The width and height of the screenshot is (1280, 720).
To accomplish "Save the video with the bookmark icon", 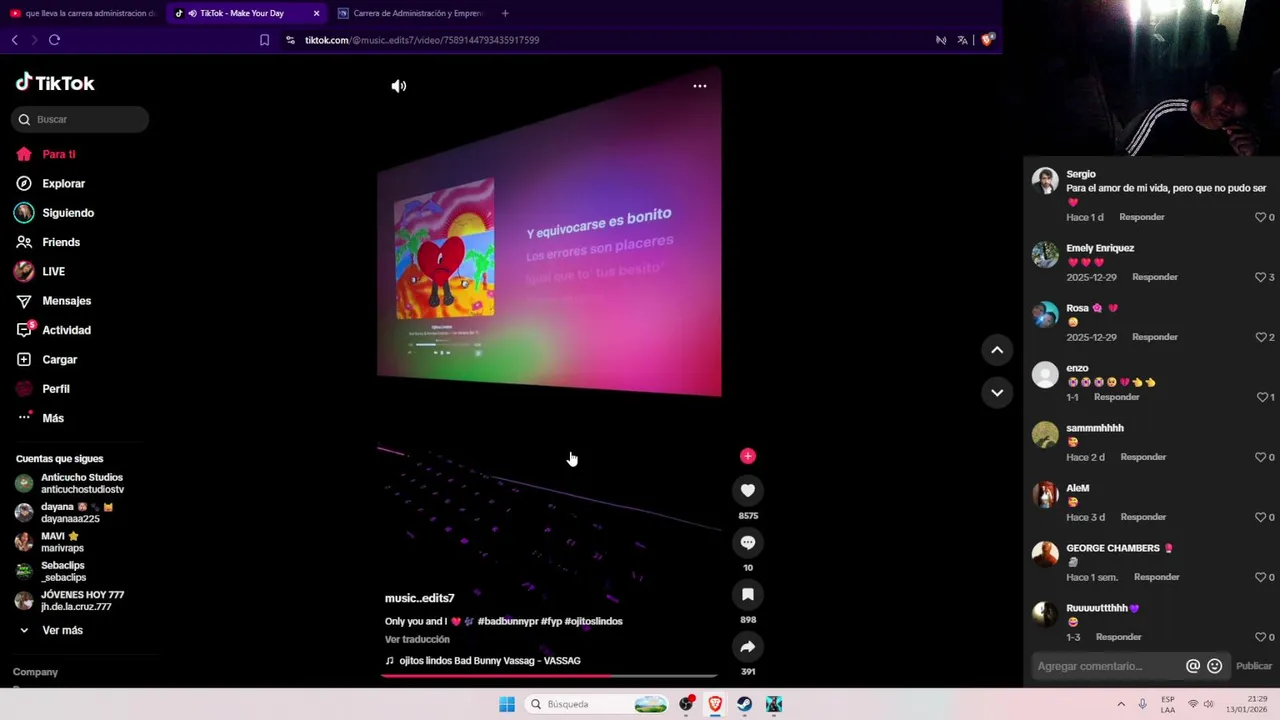I will [x=747, y=594].
